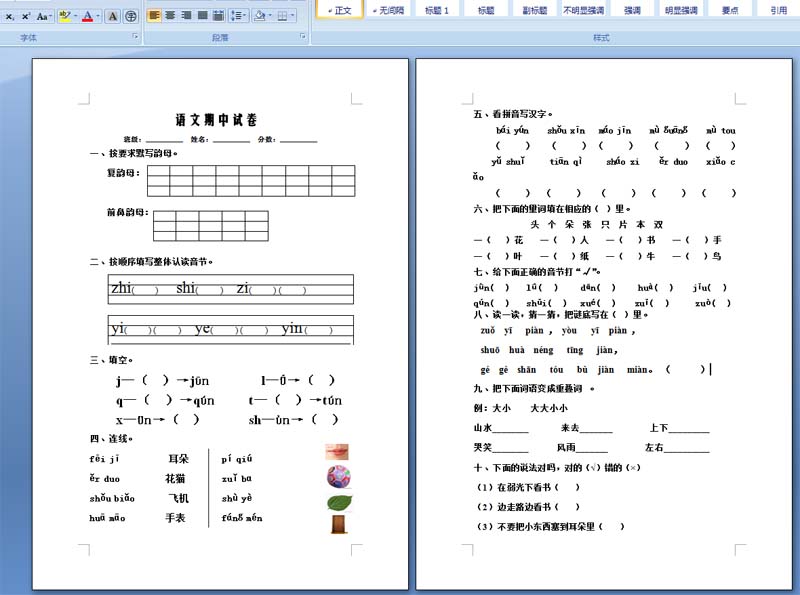Click the statement (1) 在弱光下看书
This screenshot has width=800, height=595.
528,487
